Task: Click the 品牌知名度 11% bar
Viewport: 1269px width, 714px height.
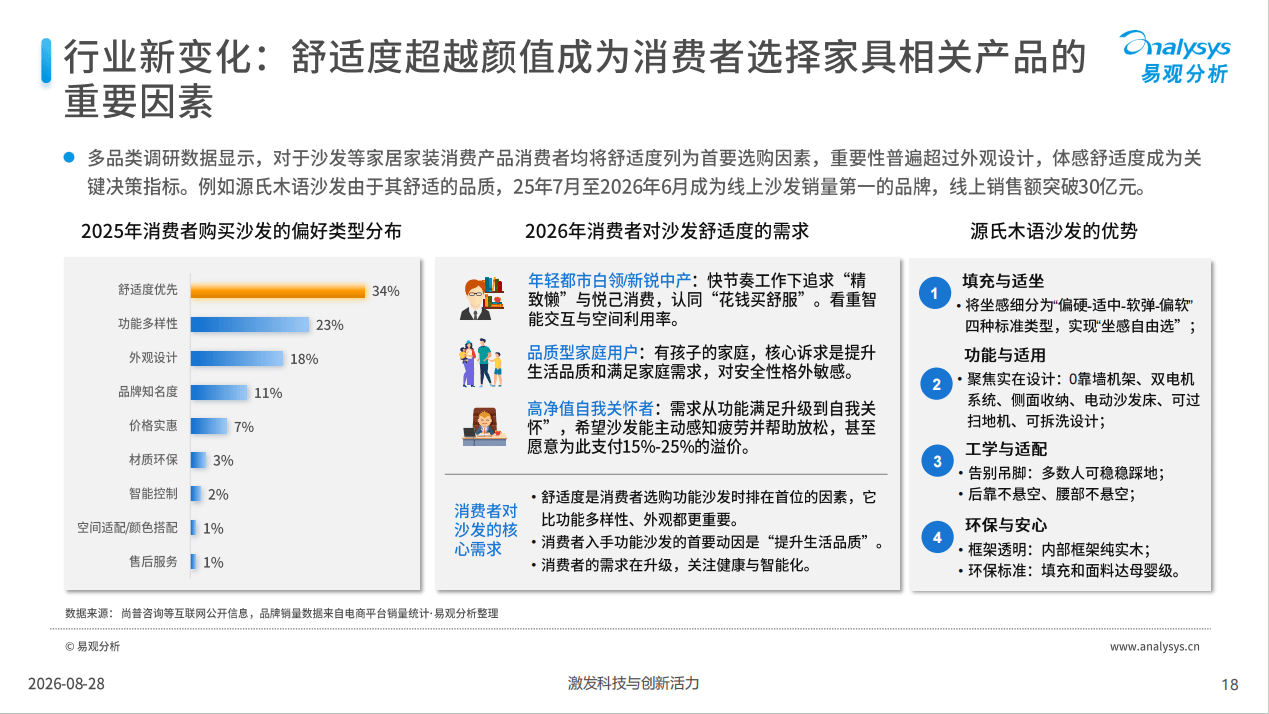Action: tap(219, 392)
